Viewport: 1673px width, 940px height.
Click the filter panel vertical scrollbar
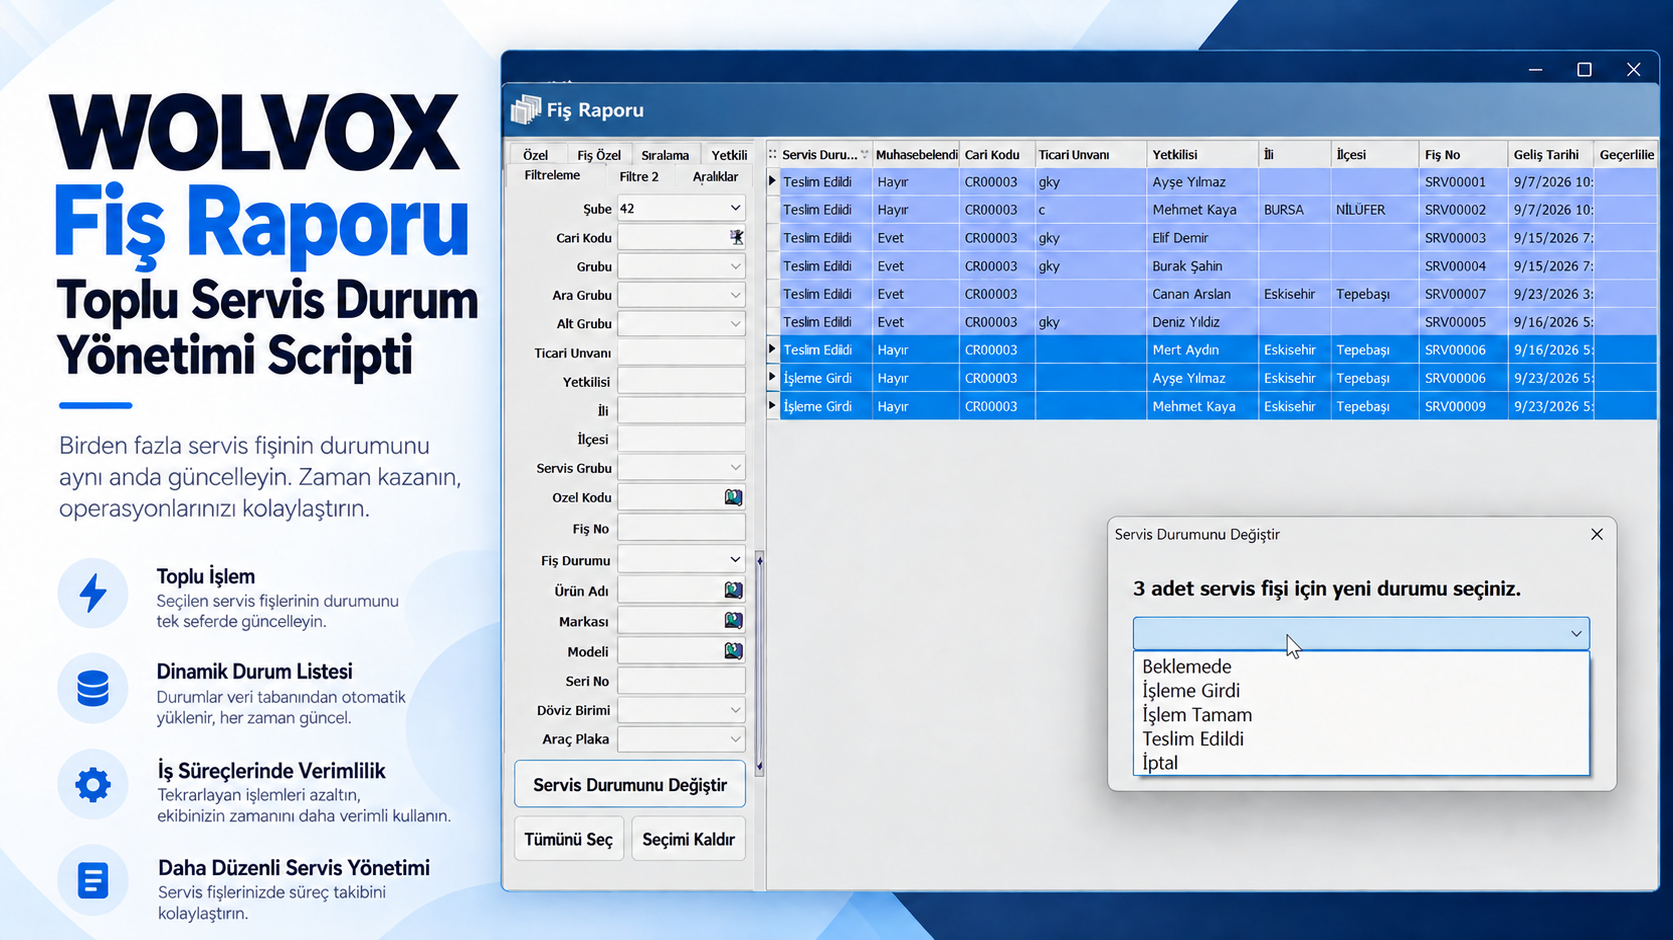point(760,662)
